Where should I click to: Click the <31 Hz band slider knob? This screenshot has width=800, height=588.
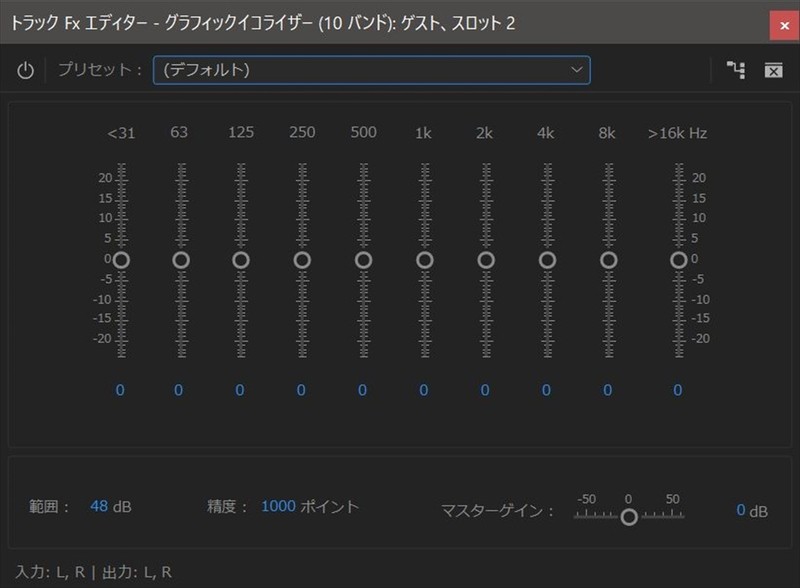point(121,260)
